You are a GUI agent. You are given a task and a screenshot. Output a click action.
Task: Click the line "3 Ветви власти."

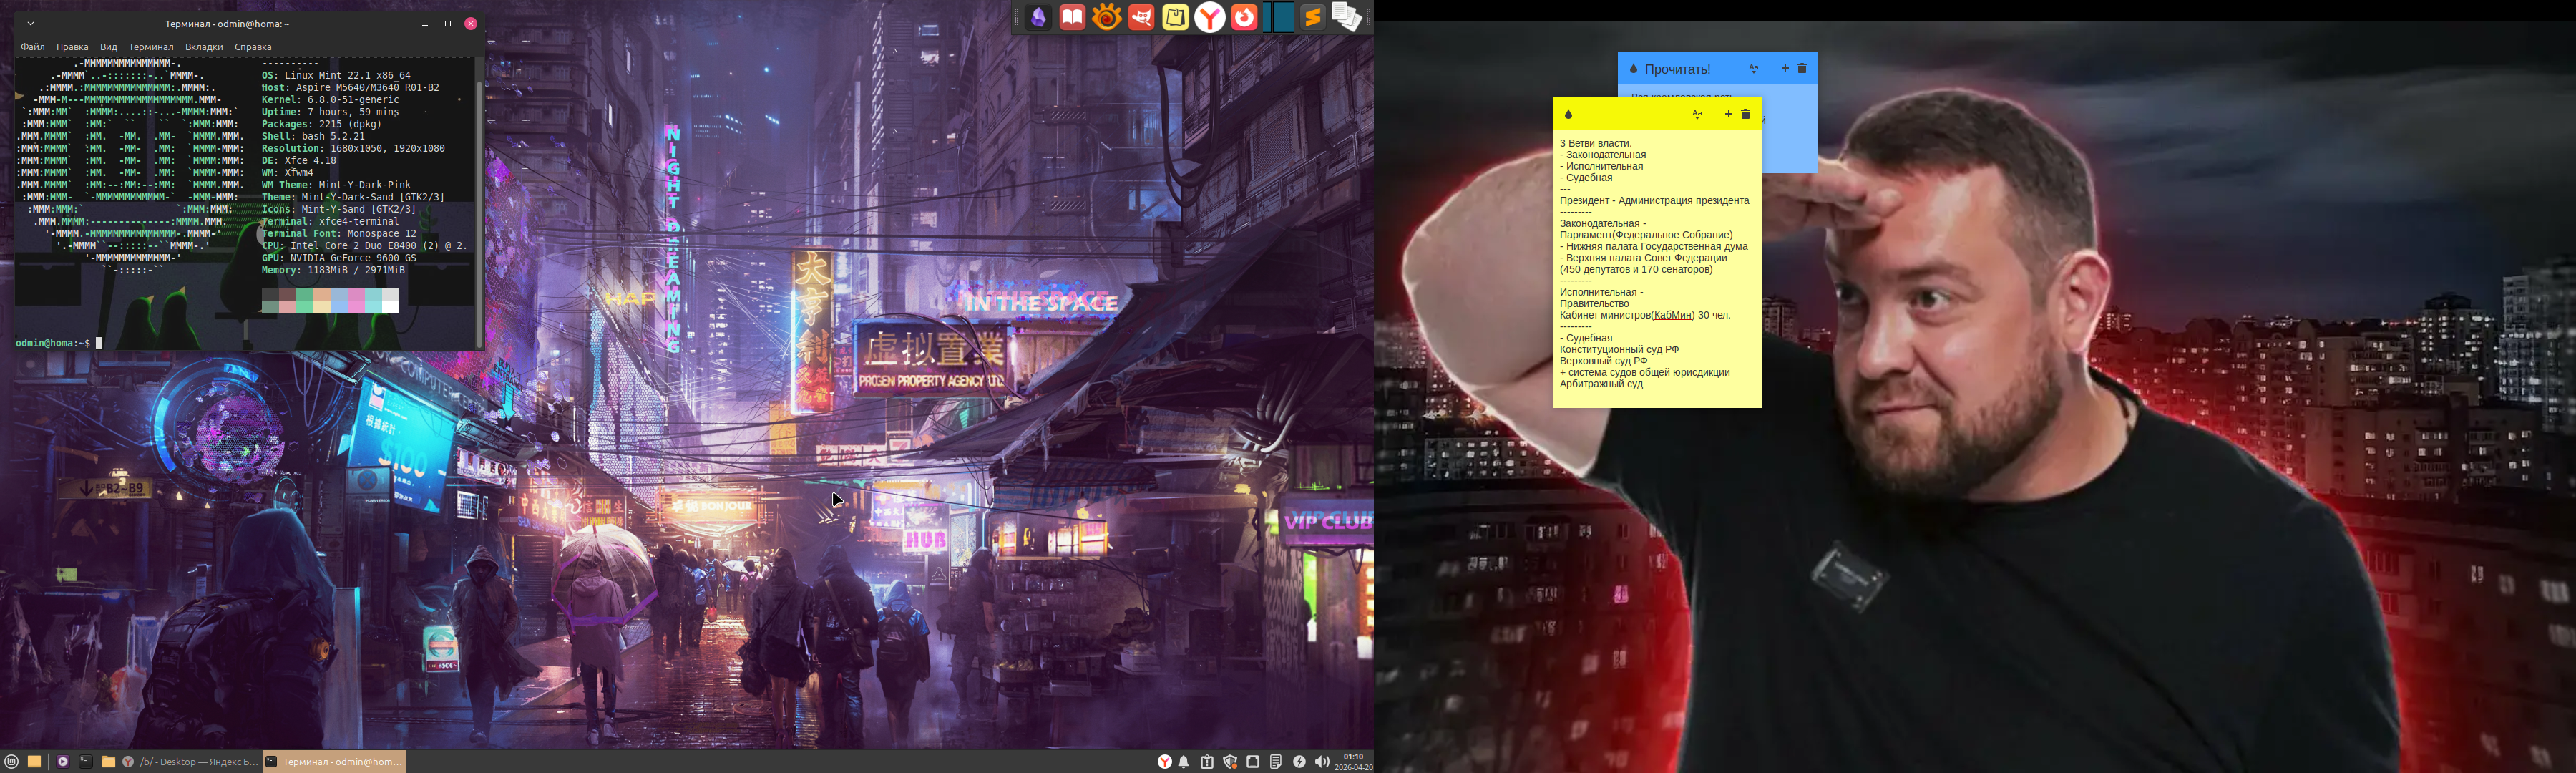pos(1595,143)
